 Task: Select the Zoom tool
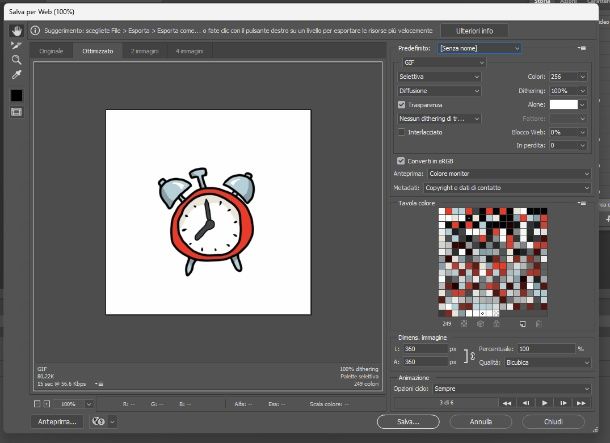click(16, 60)
